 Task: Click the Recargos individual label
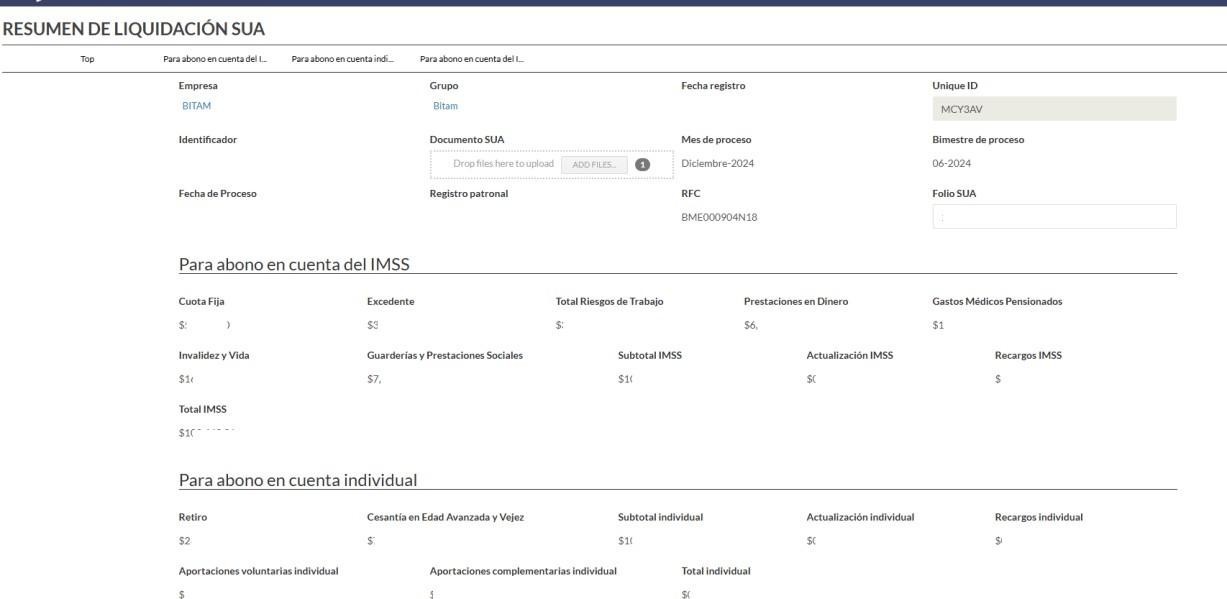[1039, 517]
